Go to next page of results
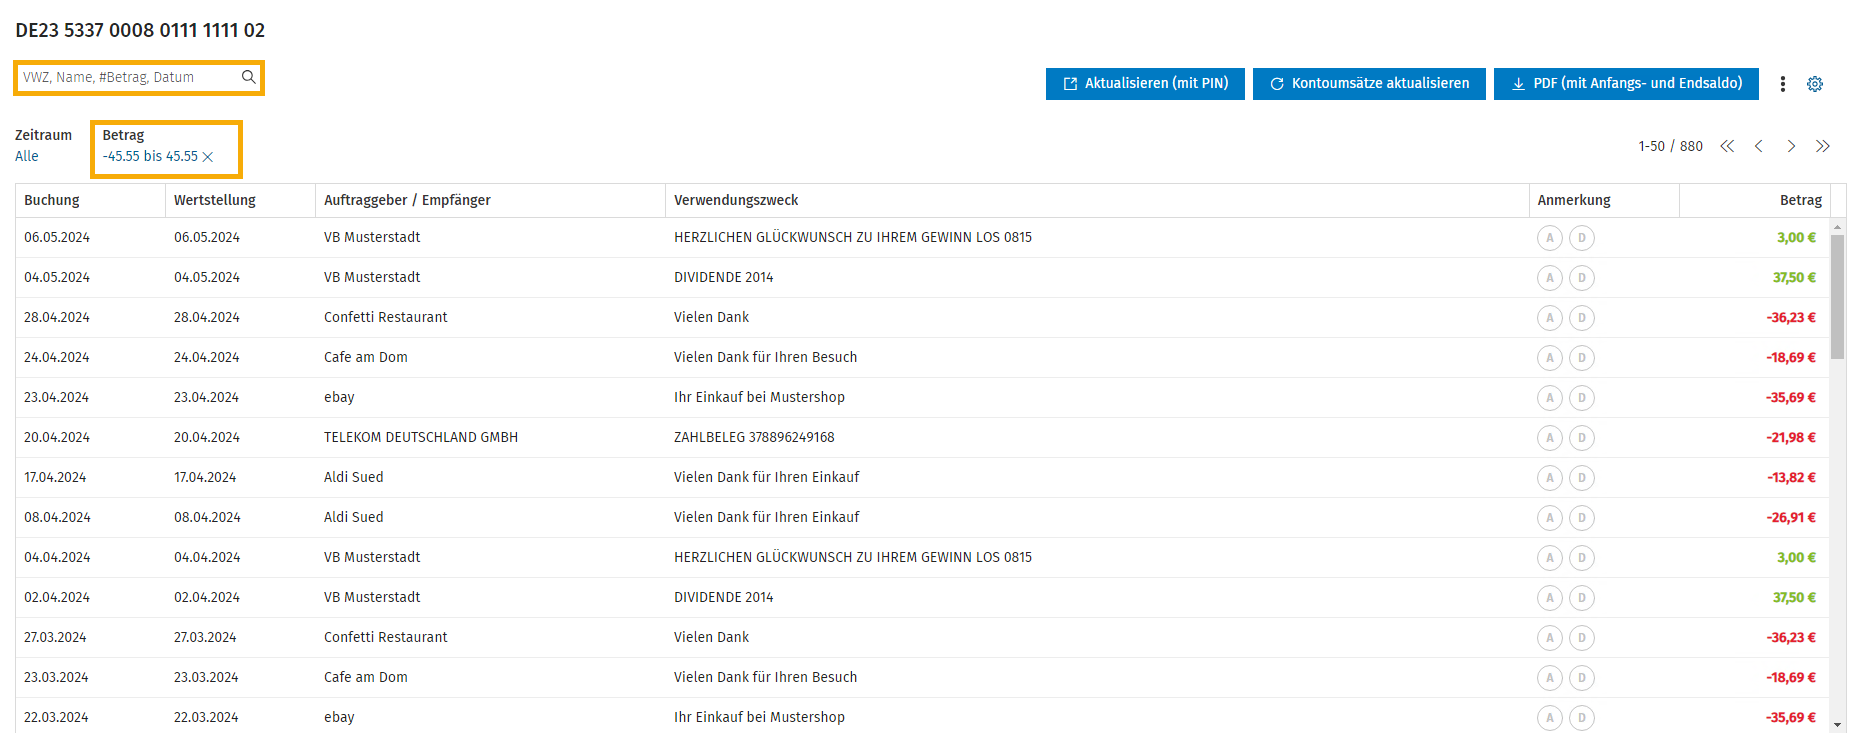 tap(1791, 146)
